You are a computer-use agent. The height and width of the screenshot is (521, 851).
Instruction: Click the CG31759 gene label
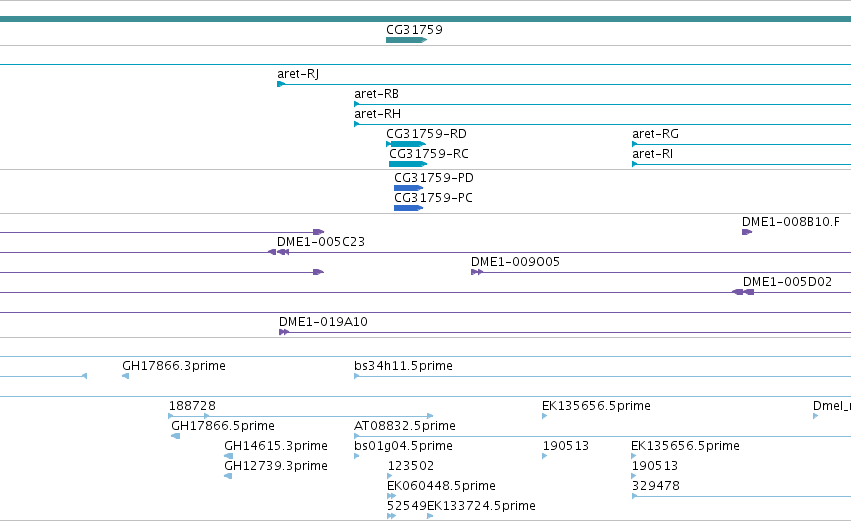[x=414, y=30]
